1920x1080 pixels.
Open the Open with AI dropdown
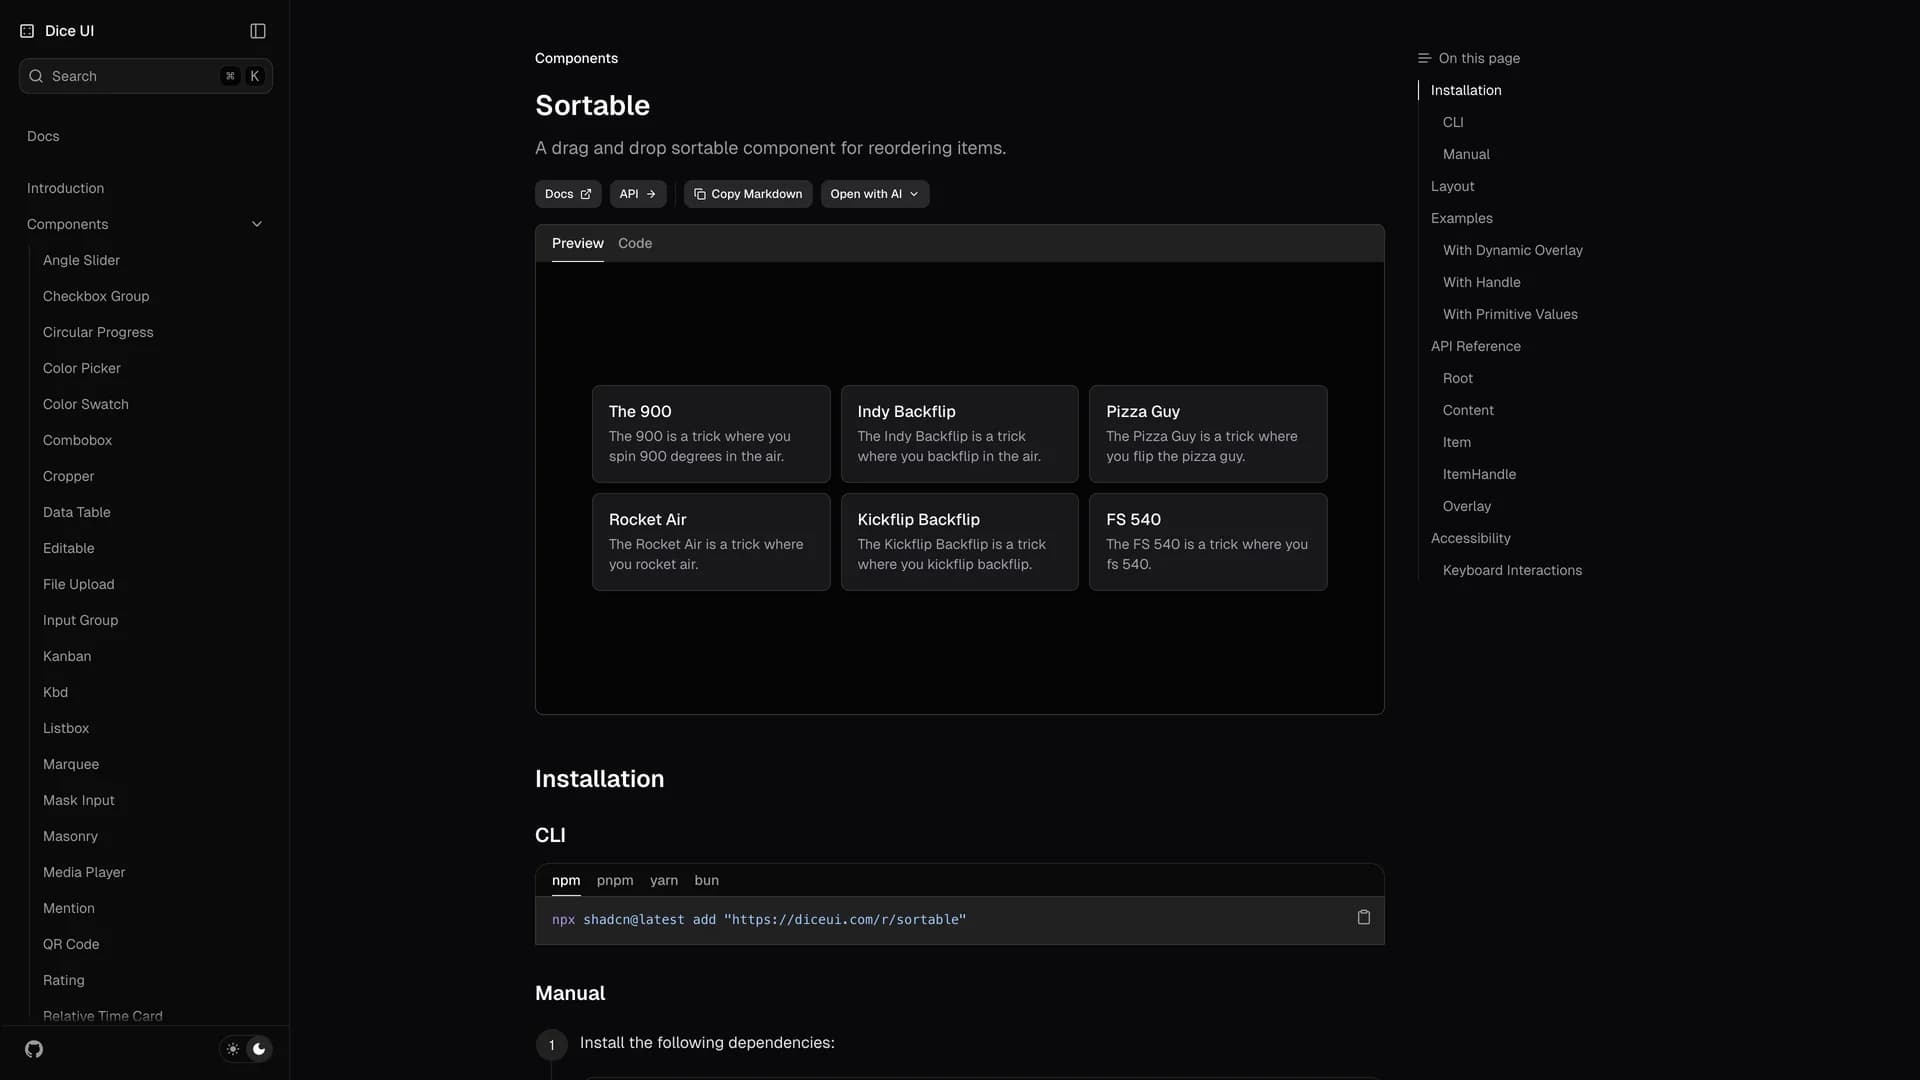874,194
